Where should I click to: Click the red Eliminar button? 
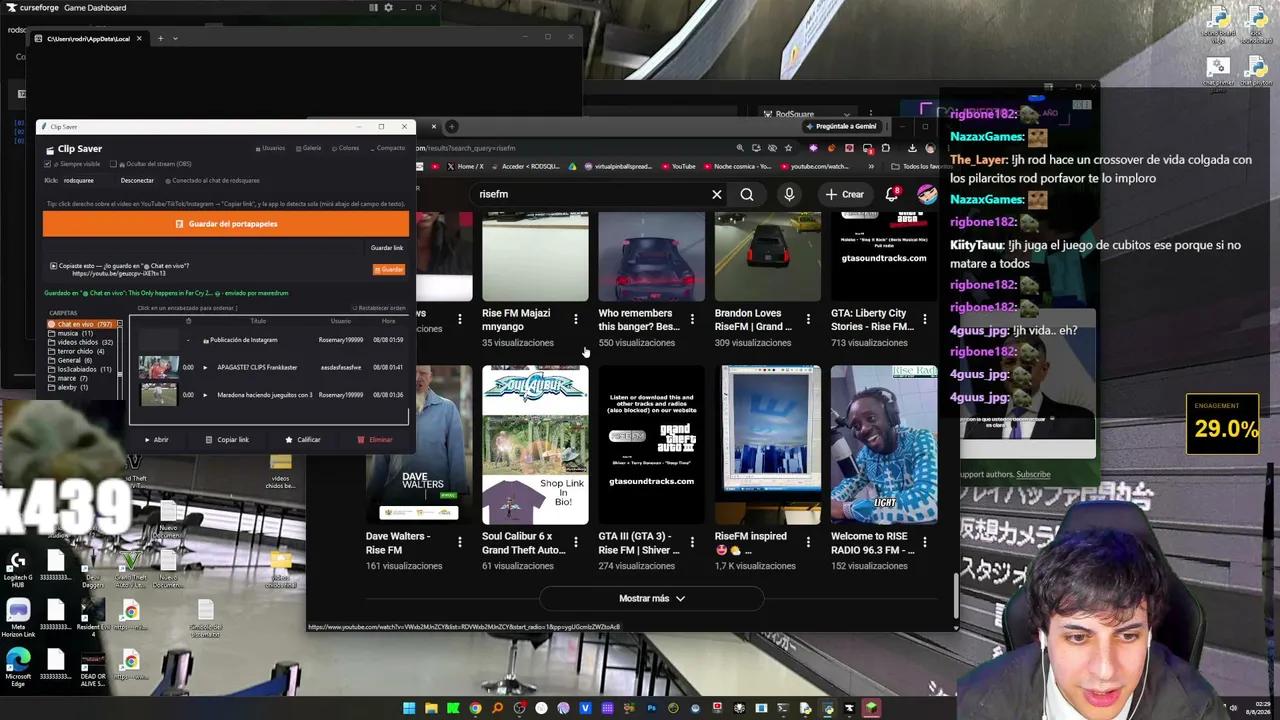tap(375, 440)
